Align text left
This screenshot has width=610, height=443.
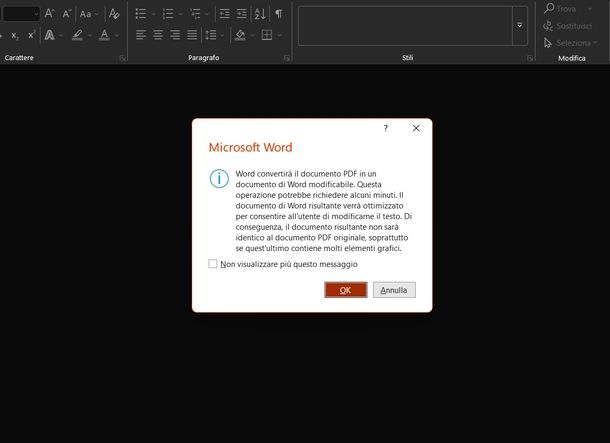click(x=141, y=35)
